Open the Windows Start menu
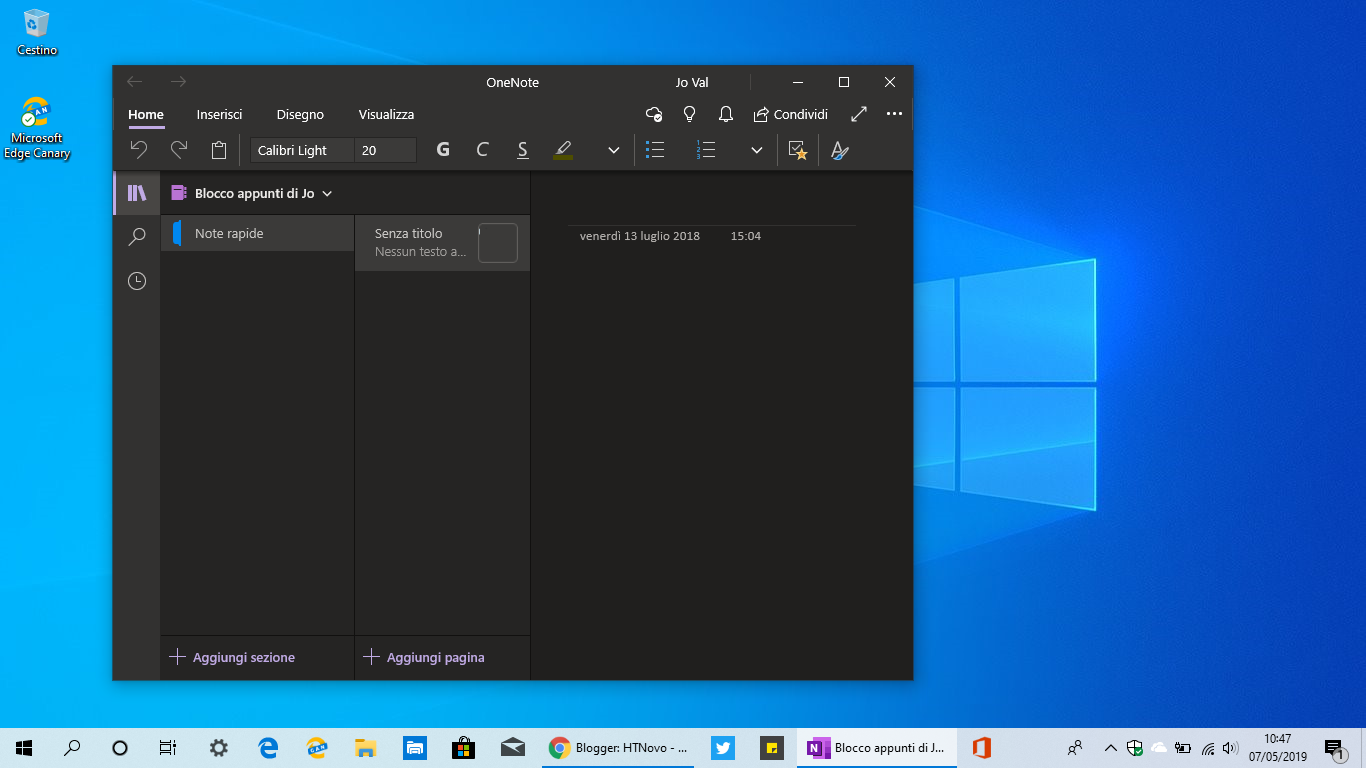Viewport: 1366px width, 768px height. pos(24,747)
